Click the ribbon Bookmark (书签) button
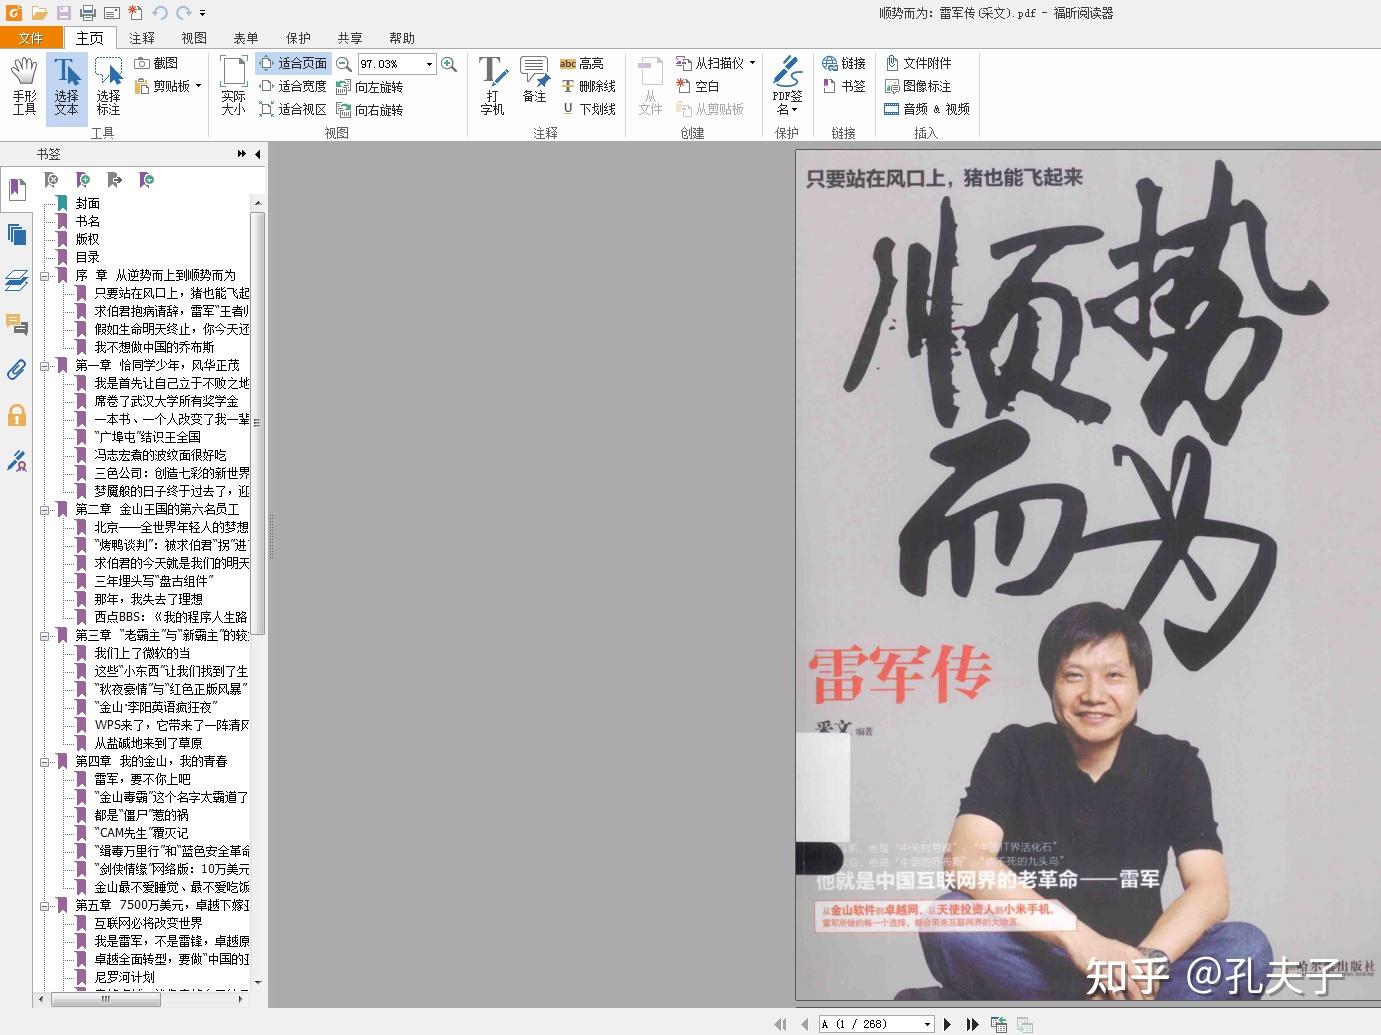This screenshot has height=1035, width=1381. [x=844, y=86]
